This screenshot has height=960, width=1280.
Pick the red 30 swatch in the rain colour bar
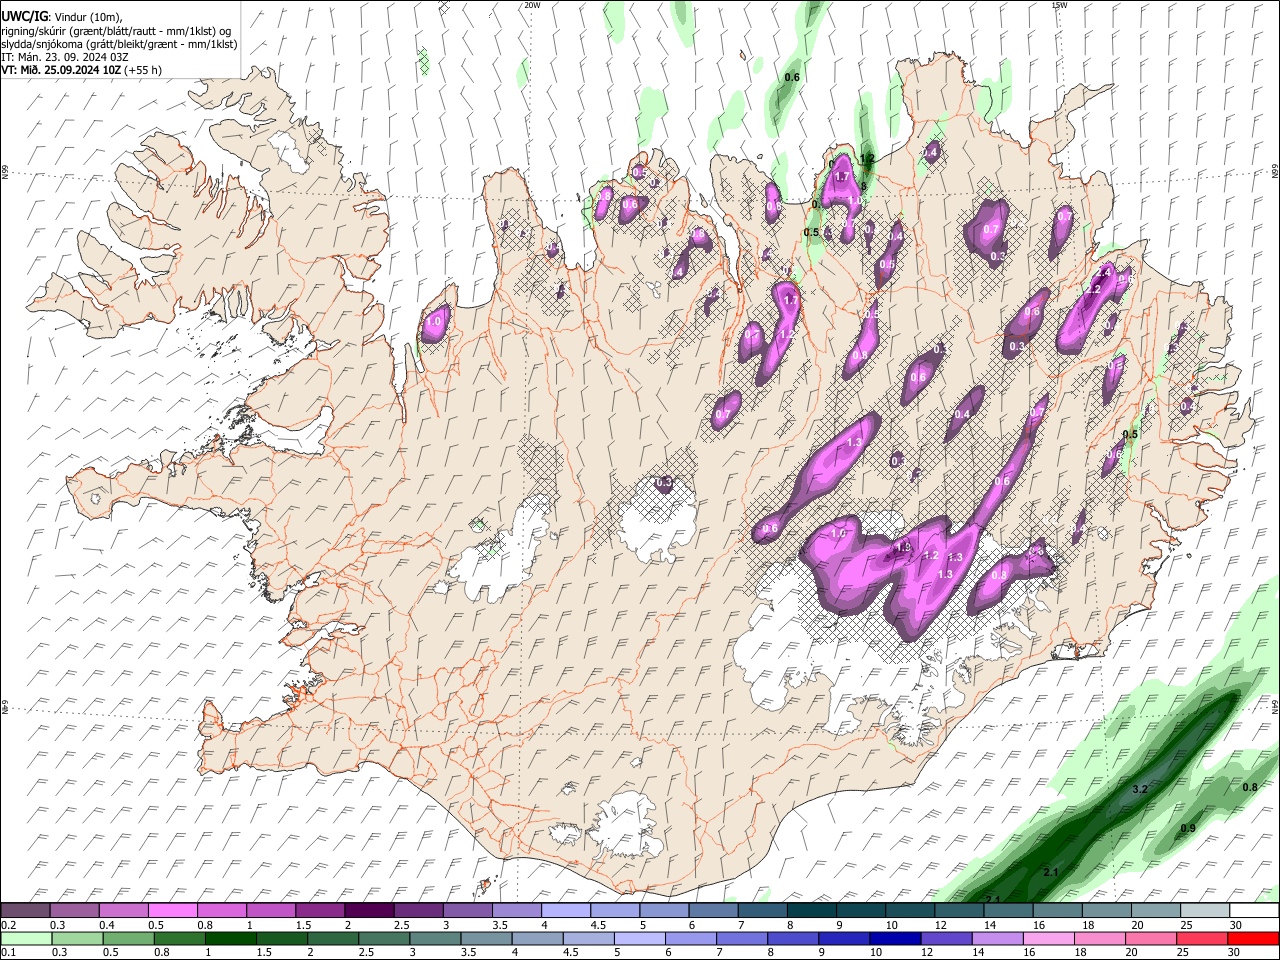[1253, 938]
